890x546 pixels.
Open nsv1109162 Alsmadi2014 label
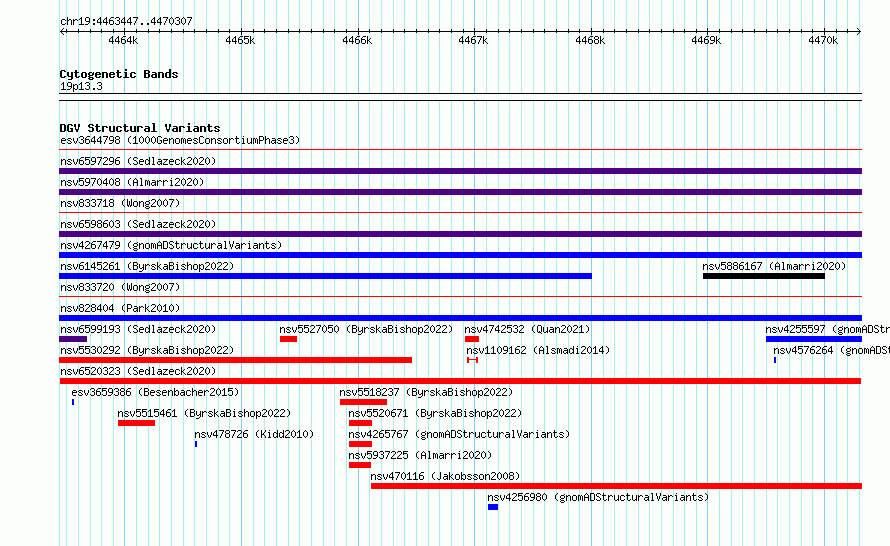538,350
